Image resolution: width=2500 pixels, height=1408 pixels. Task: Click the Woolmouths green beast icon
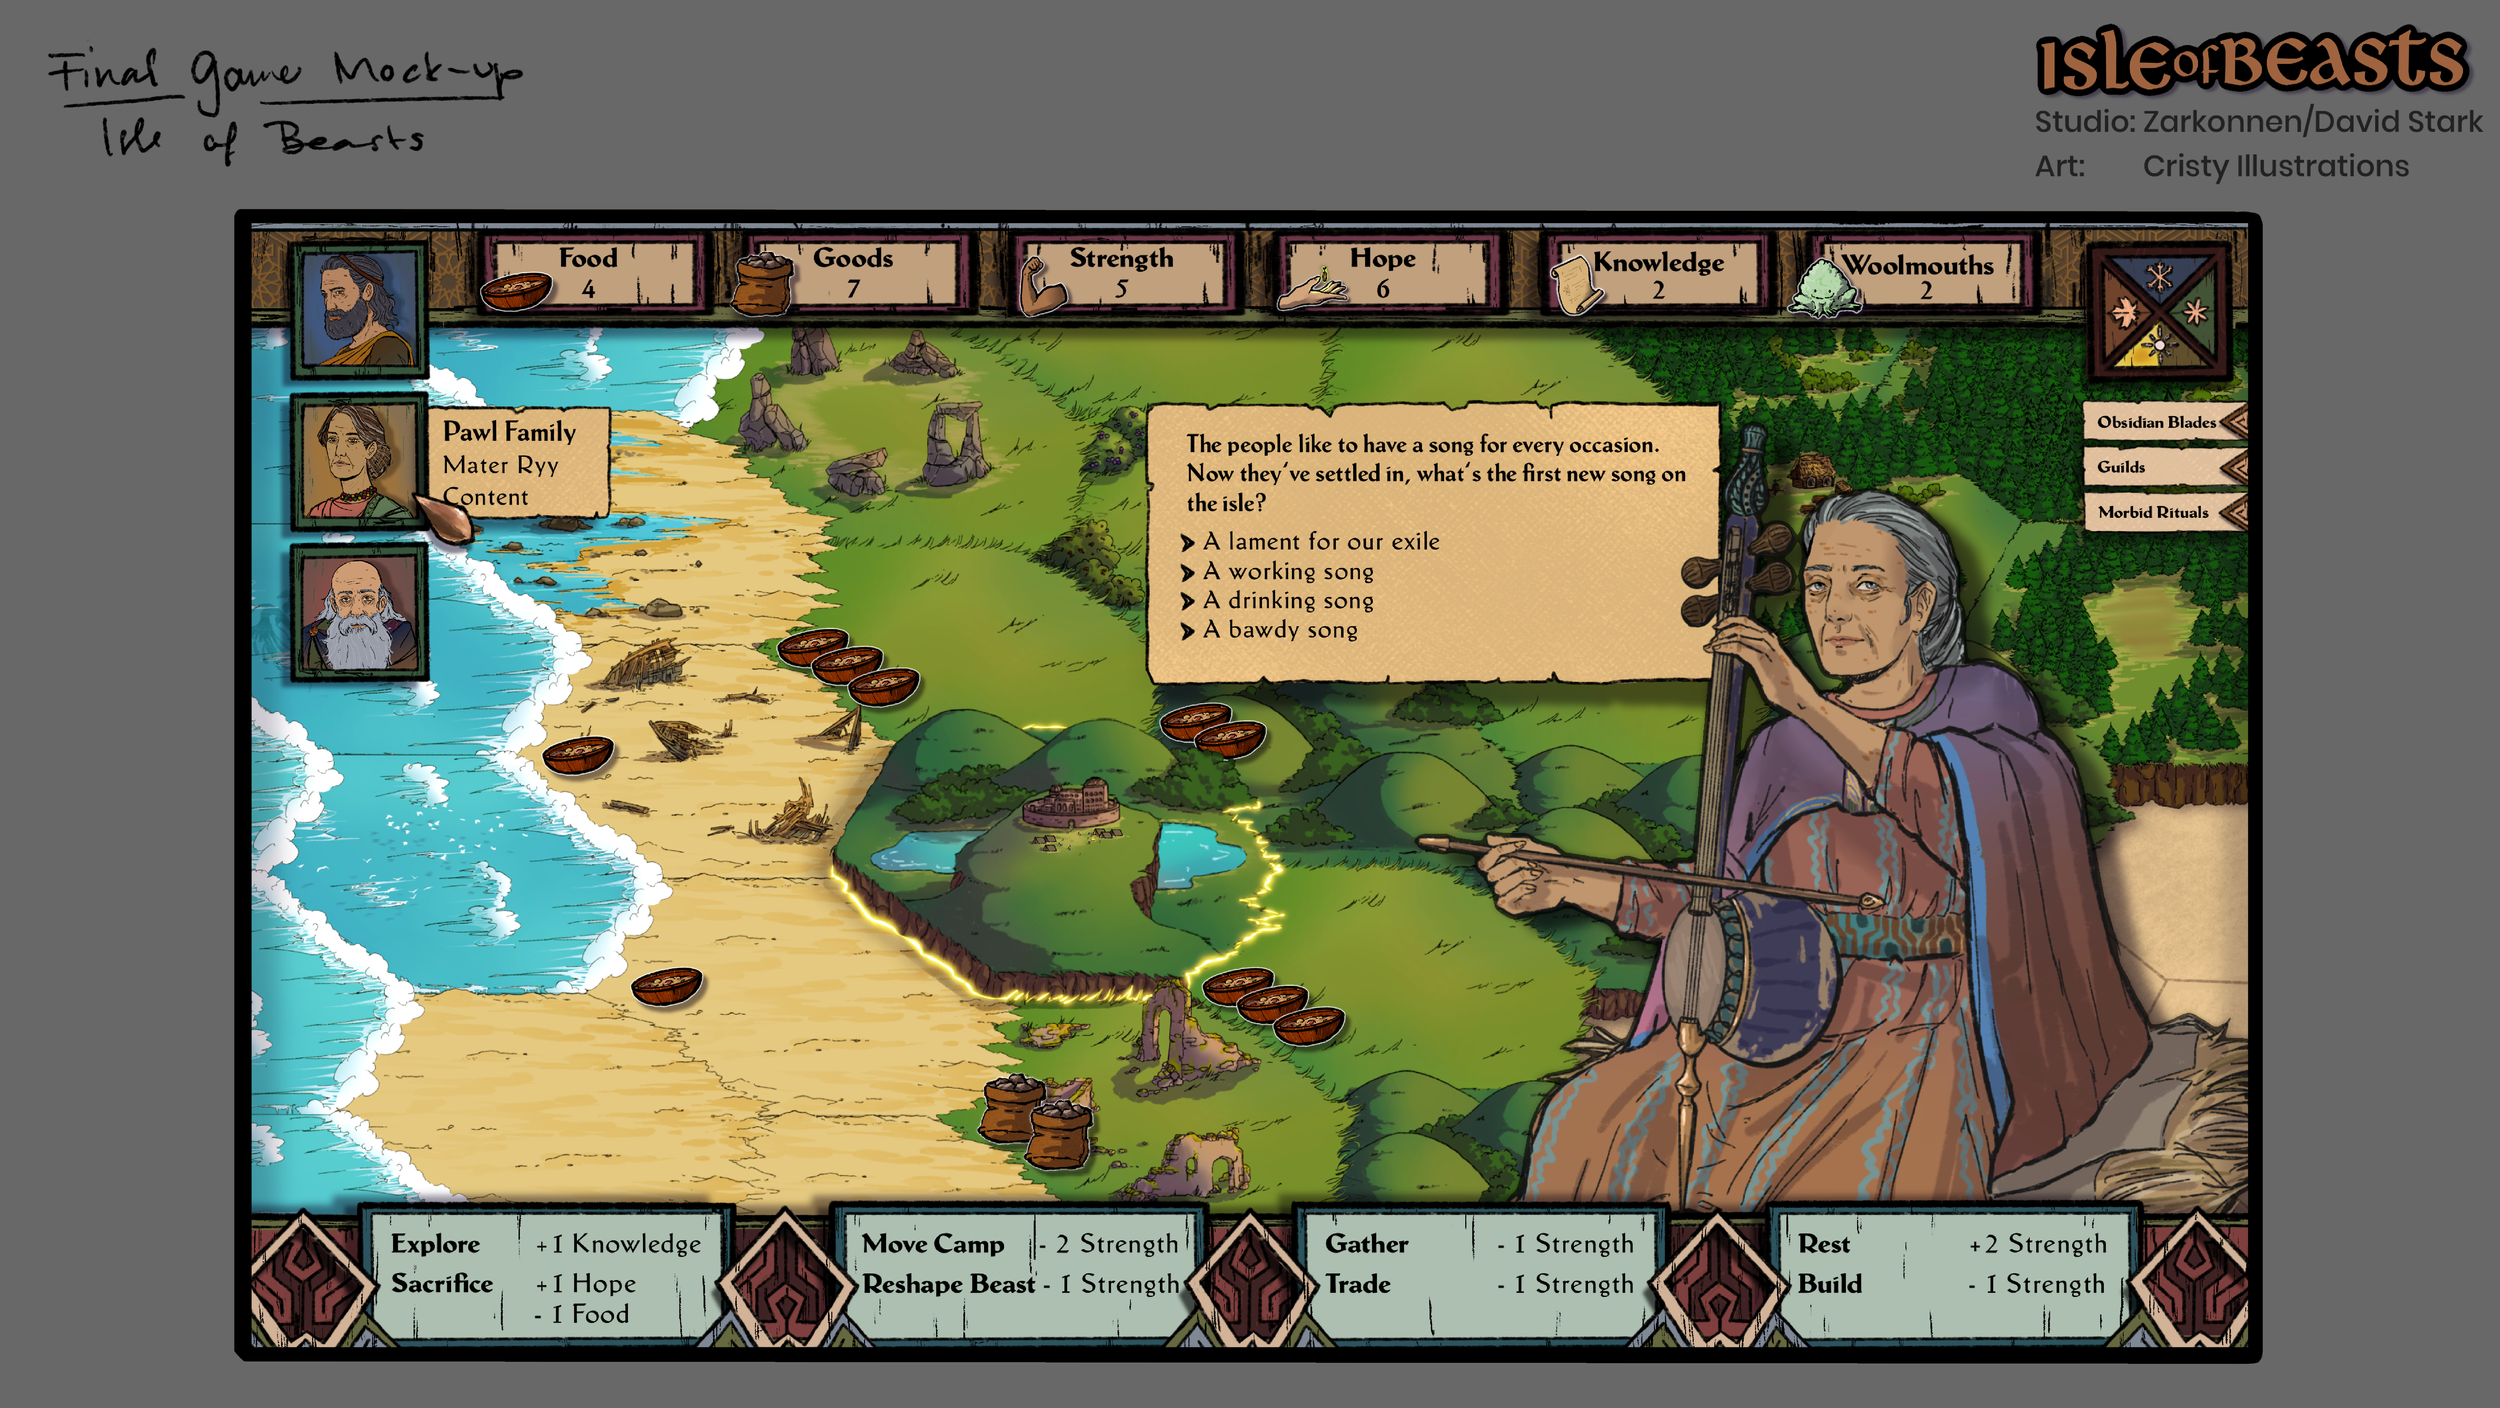point(1826,288)
